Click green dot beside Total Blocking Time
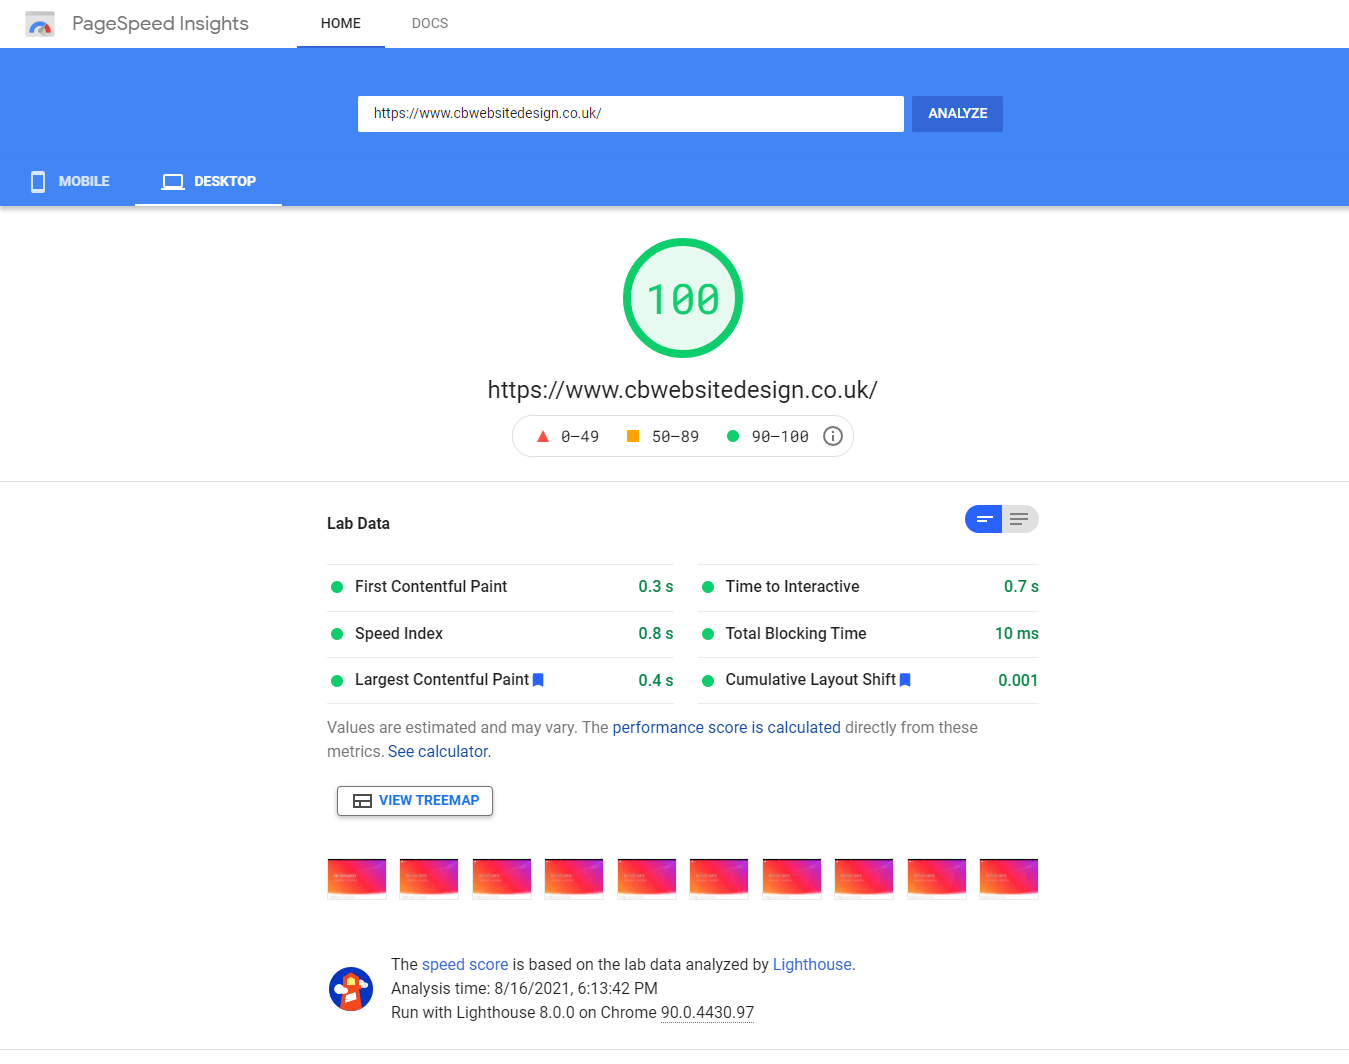This screenshot has width=1349, height=1064. click(x=708, y=634)
